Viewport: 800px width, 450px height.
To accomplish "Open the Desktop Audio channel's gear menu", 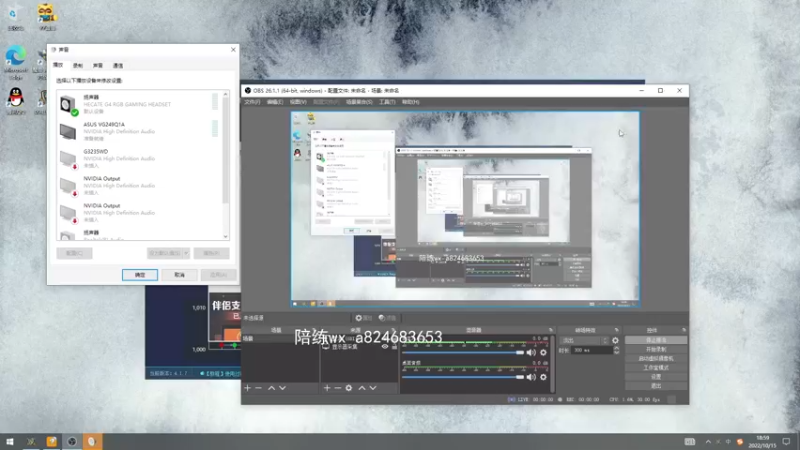I will (543, 377).
